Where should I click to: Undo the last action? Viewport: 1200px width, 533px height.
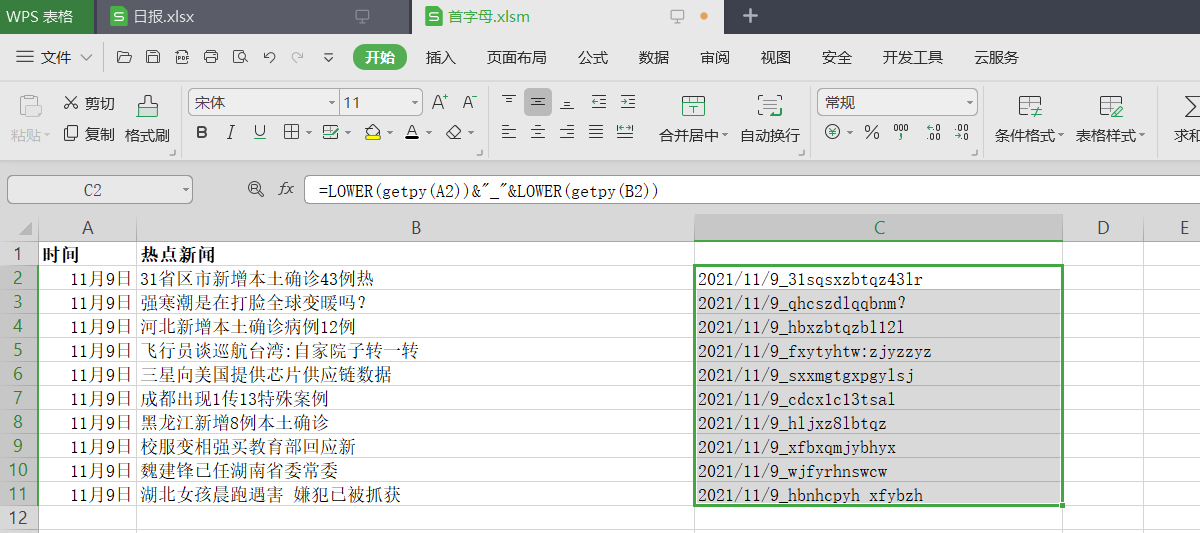269,58
